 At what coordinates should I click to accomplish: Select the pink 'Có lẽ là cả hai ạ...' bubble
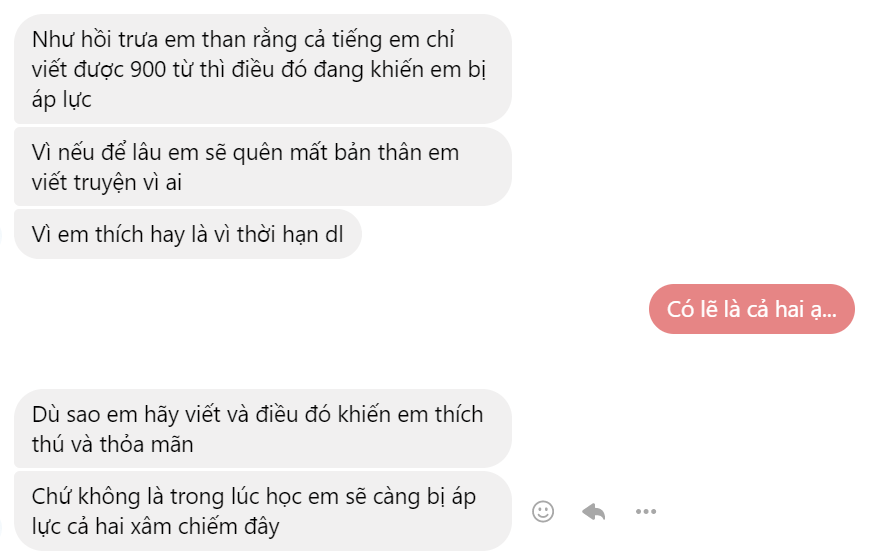click(x=752, y=309)
